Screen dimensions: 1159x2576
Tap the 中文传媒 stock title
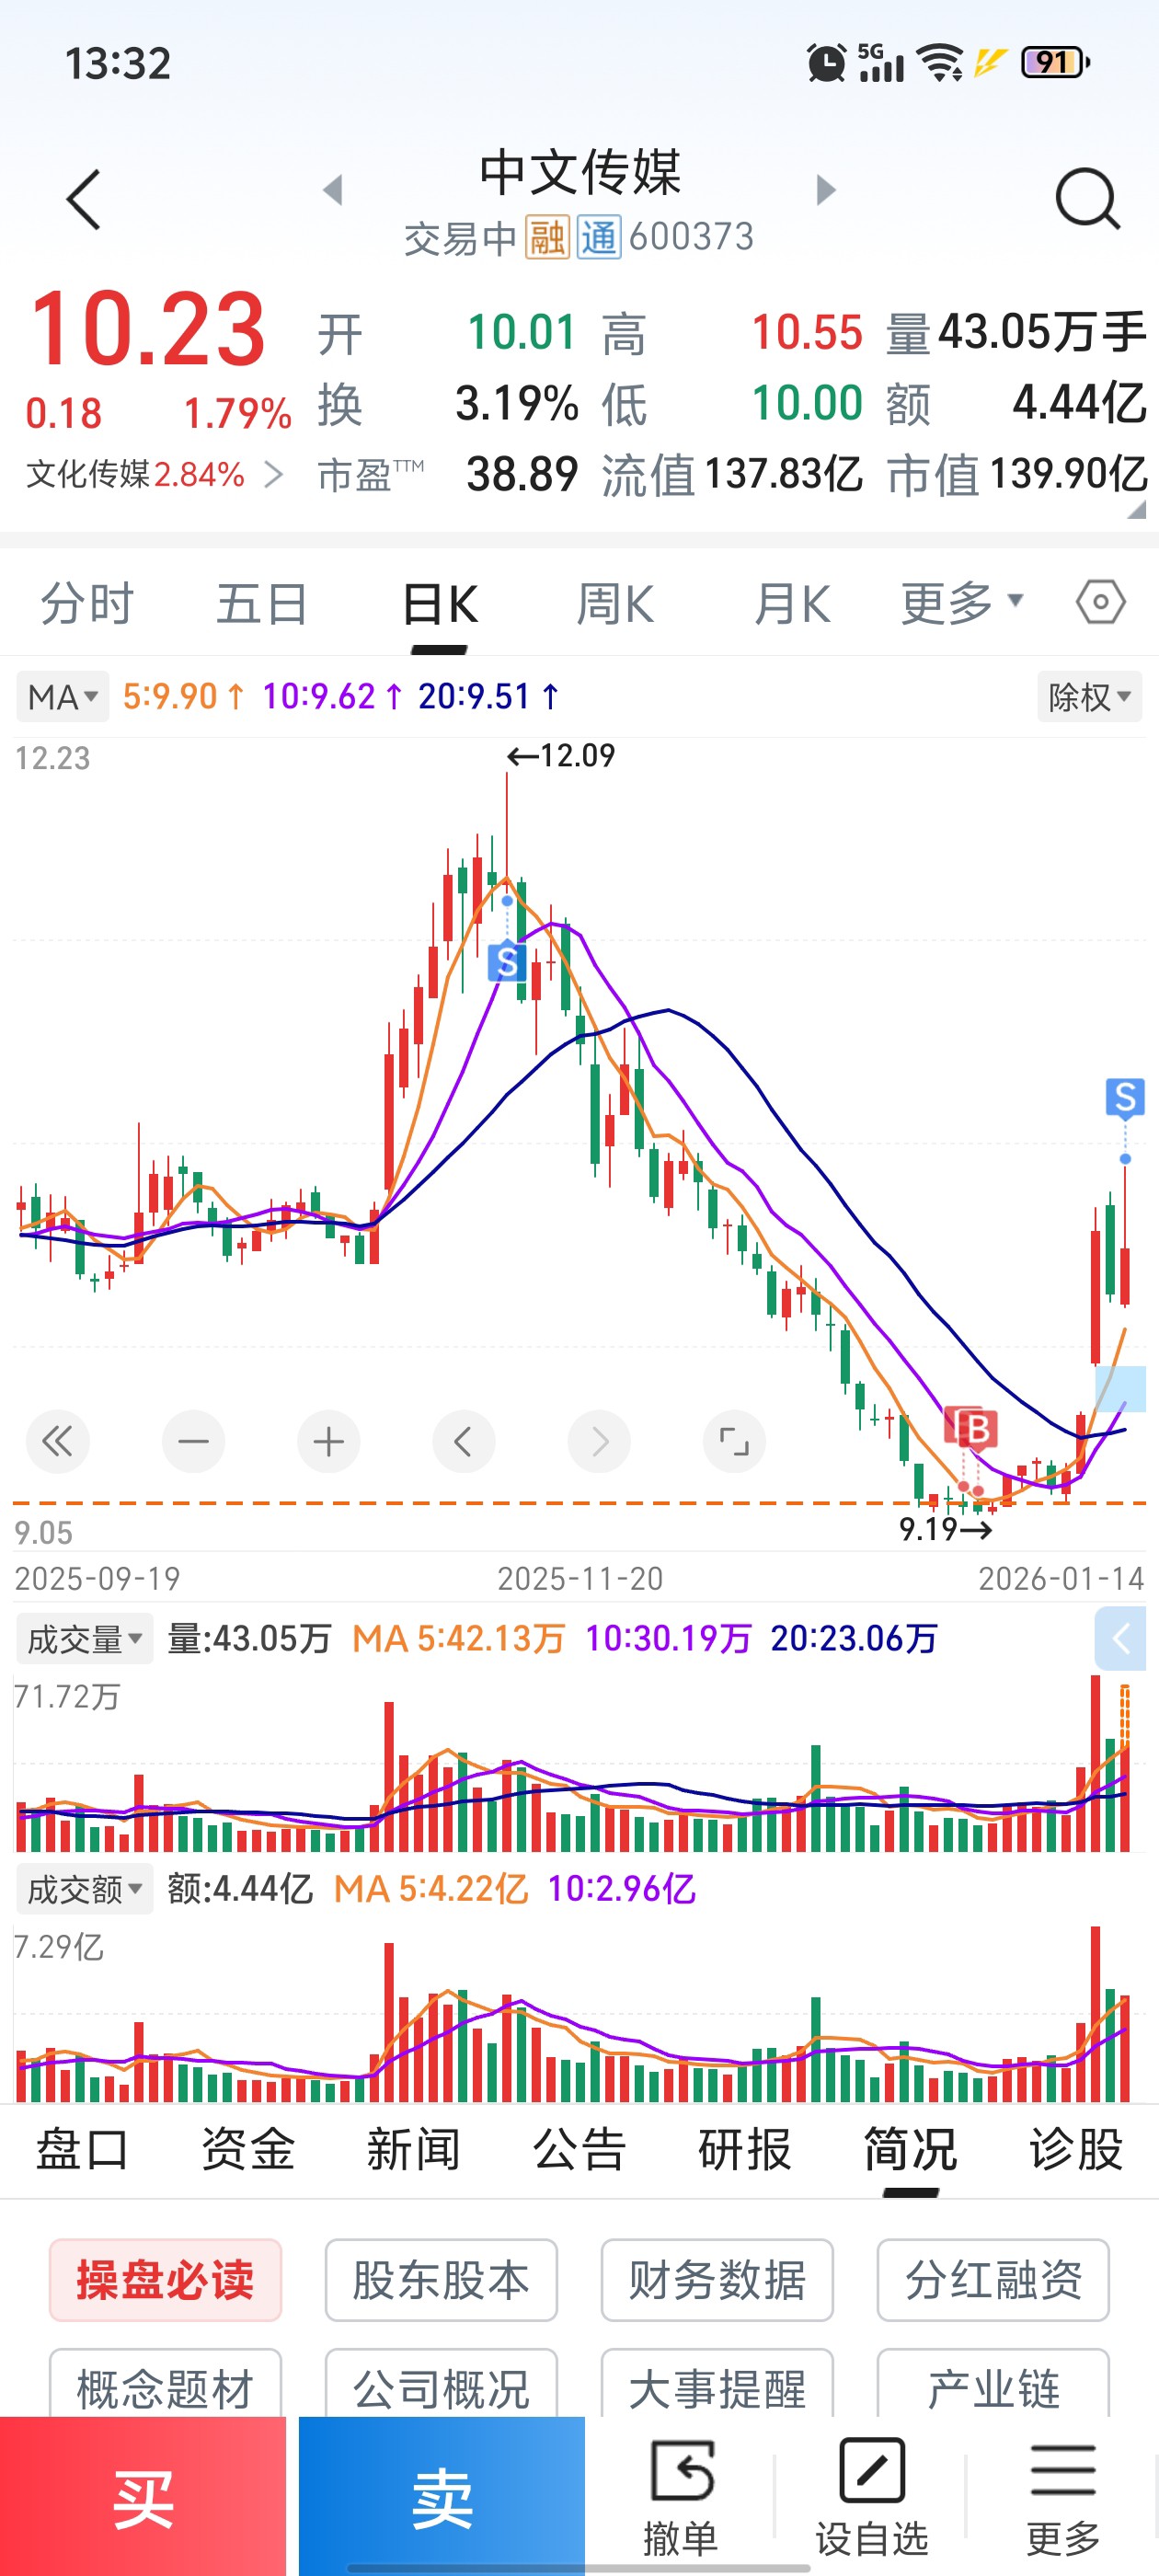coord(579,172)
